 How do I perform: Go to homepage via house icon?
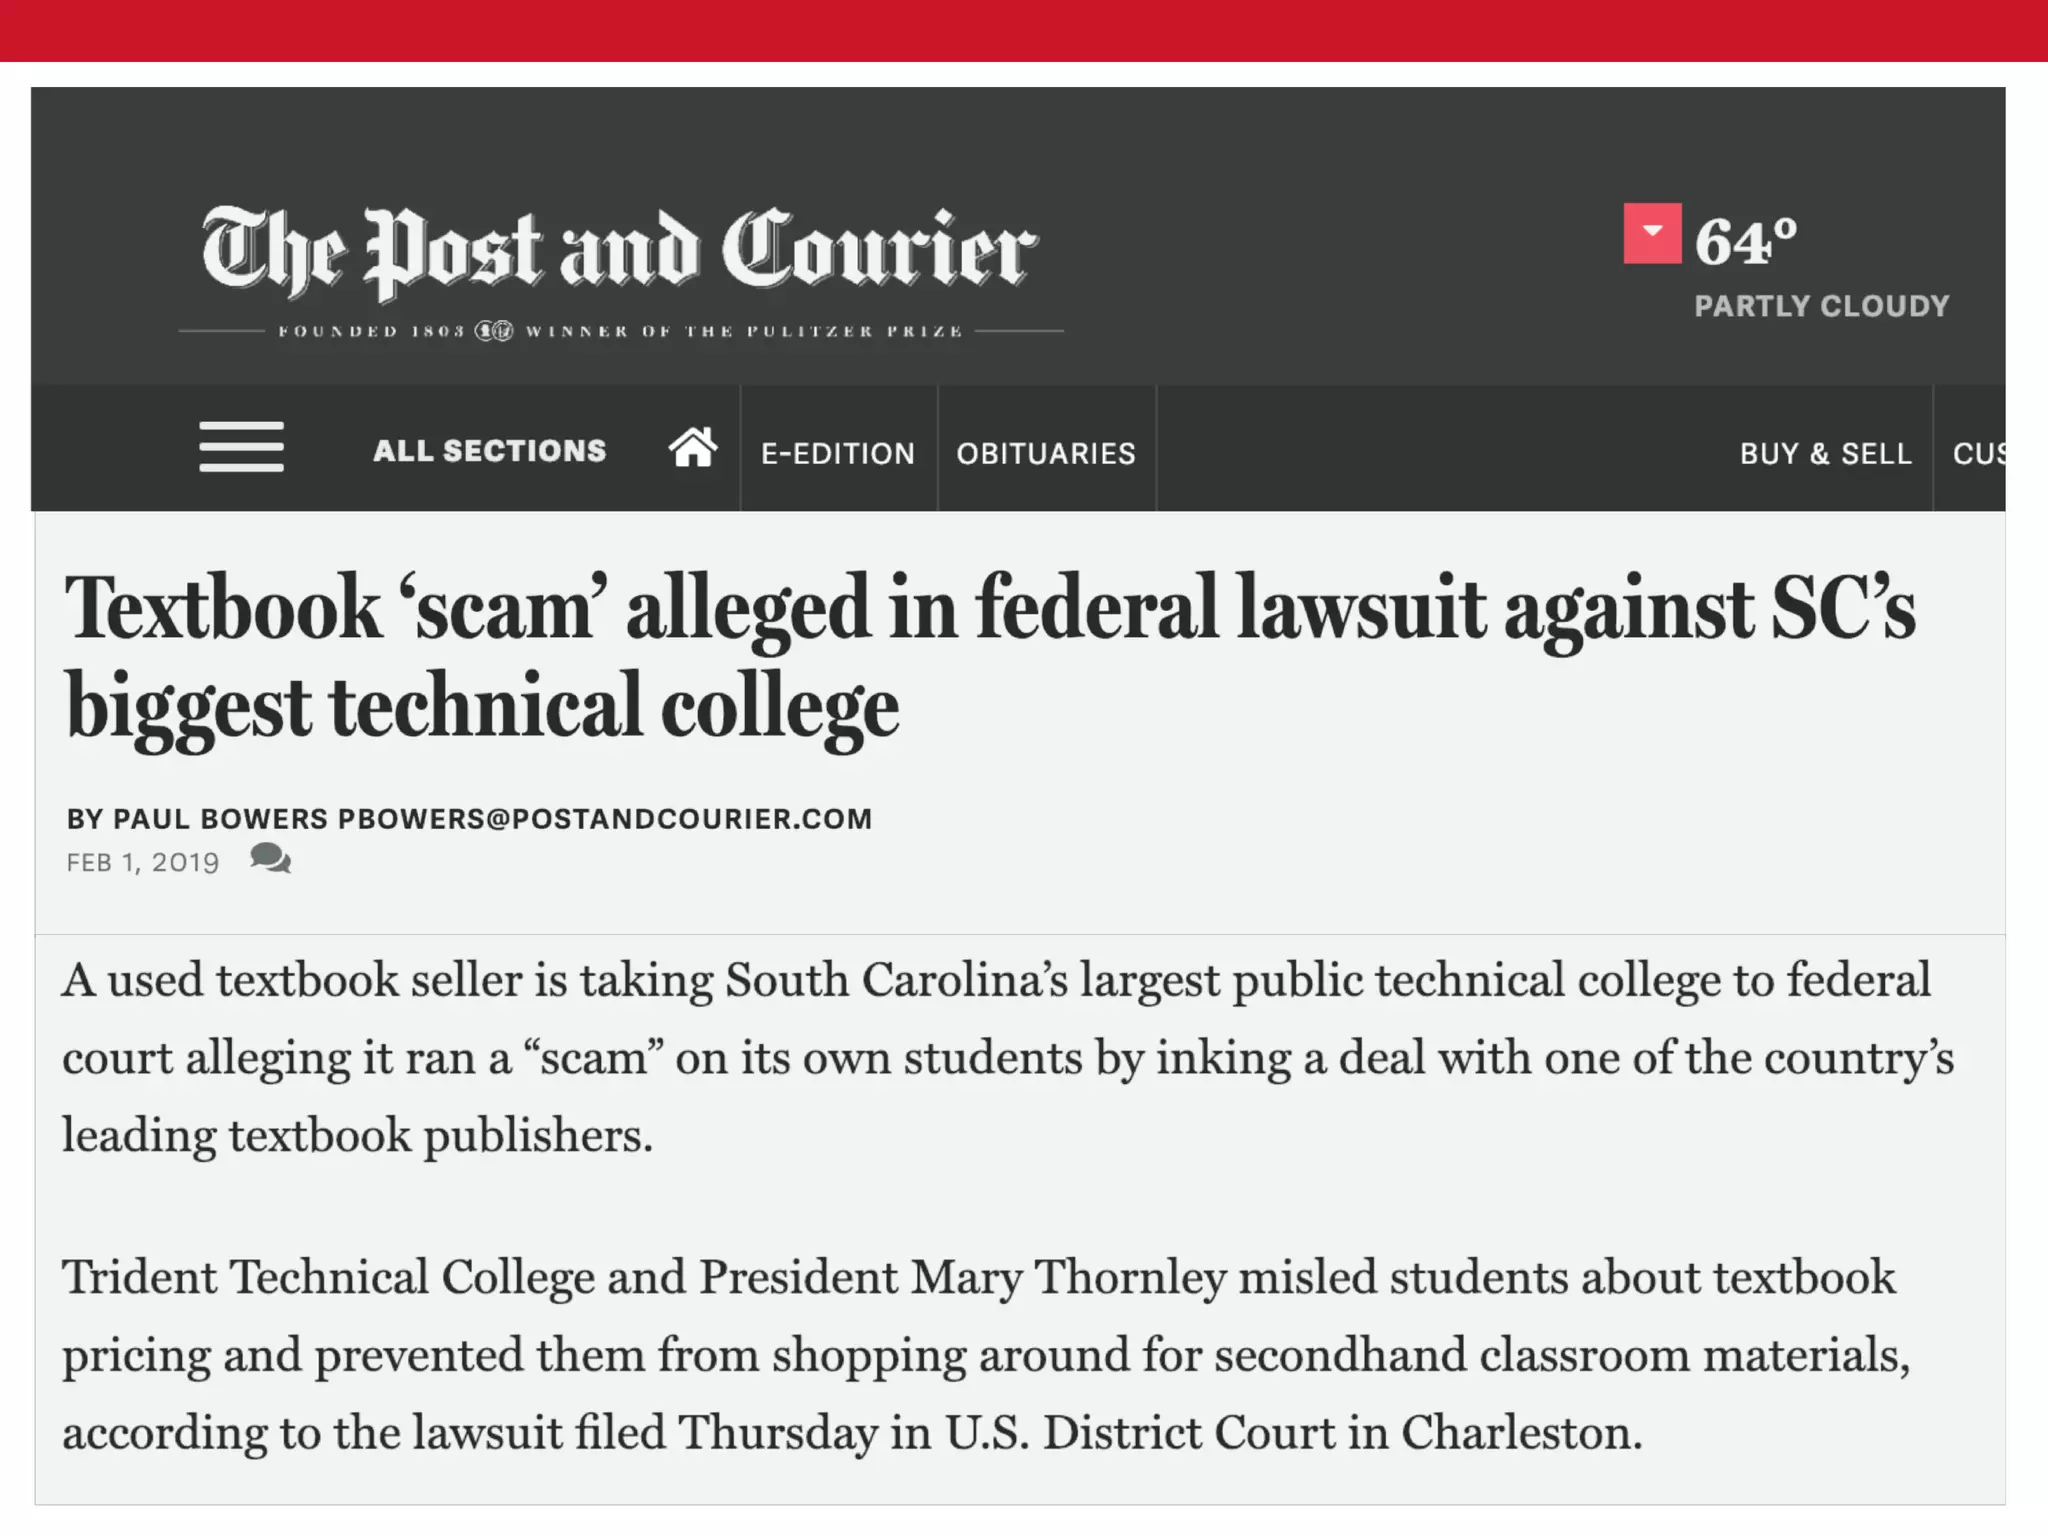pyautogui.click(x=693, y=448)
